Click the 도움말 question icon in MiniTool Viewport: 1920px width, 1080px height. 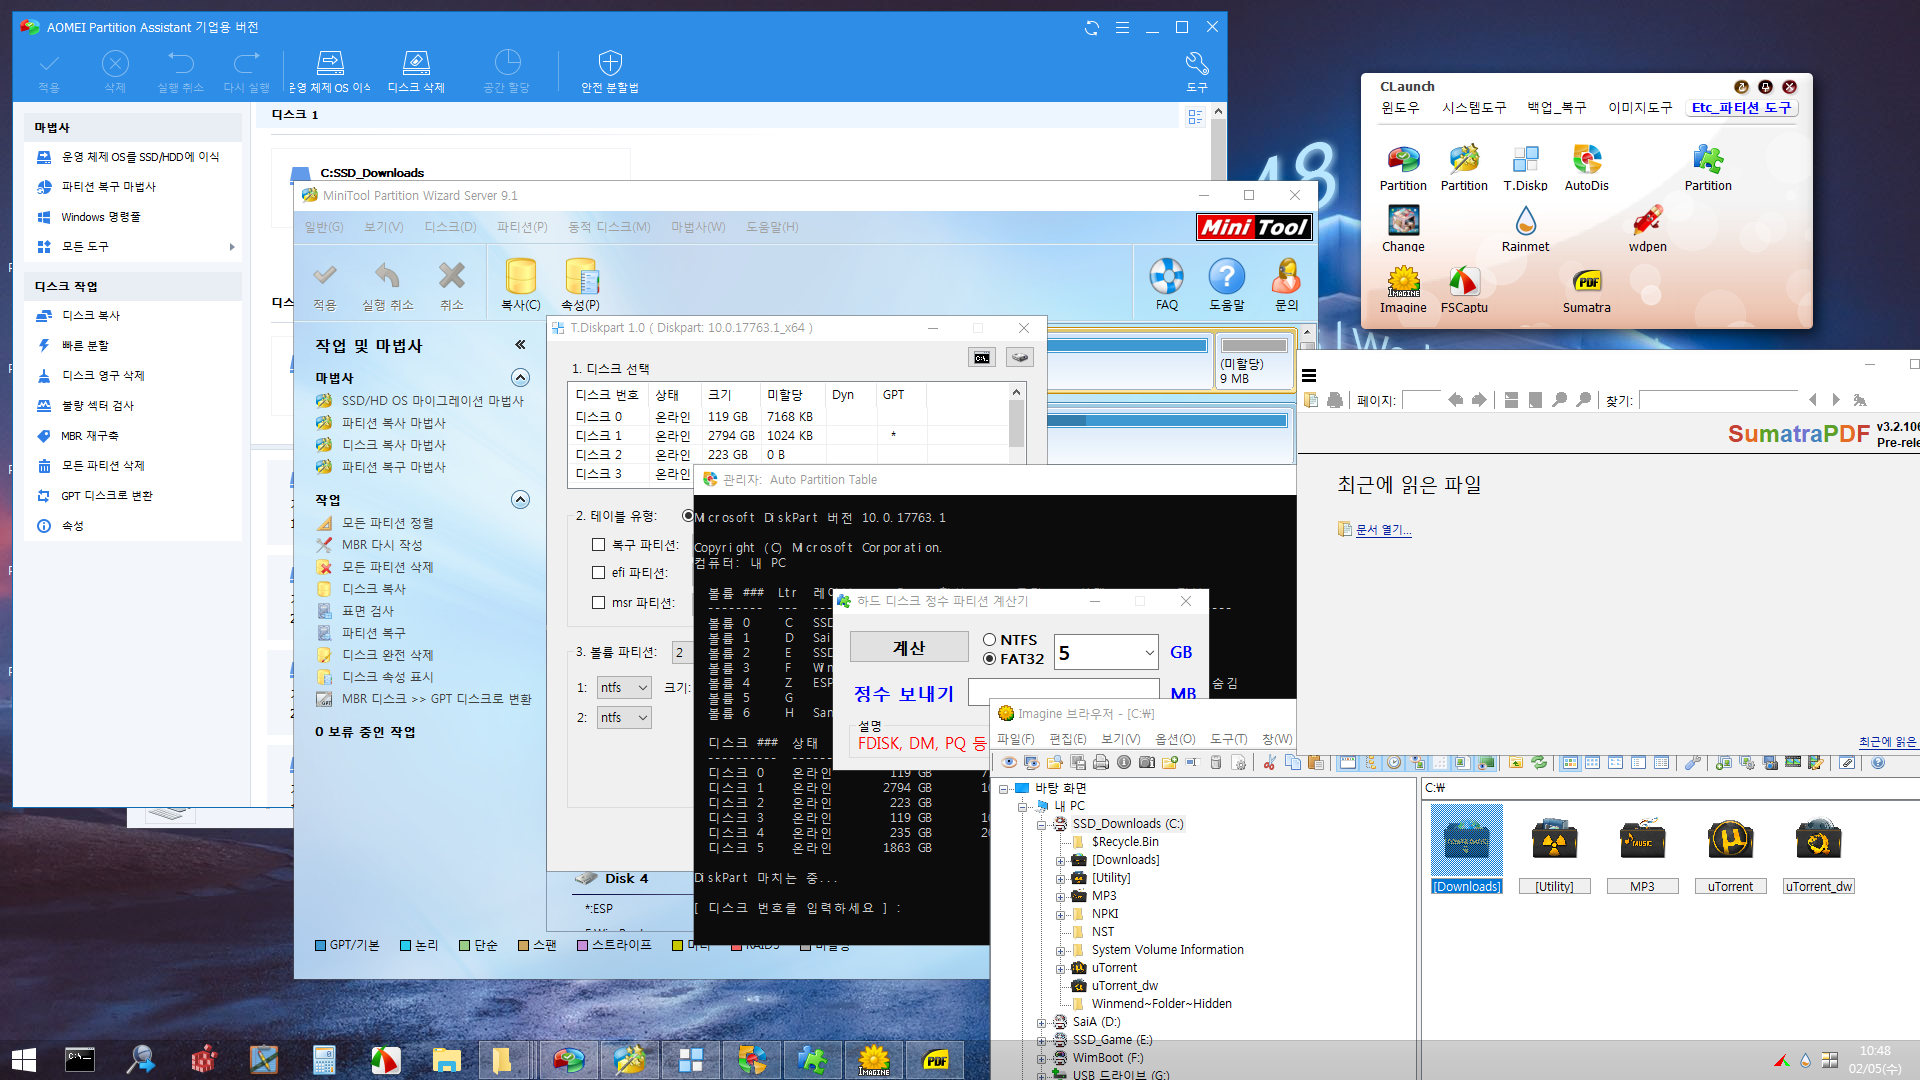(1227, 284)
